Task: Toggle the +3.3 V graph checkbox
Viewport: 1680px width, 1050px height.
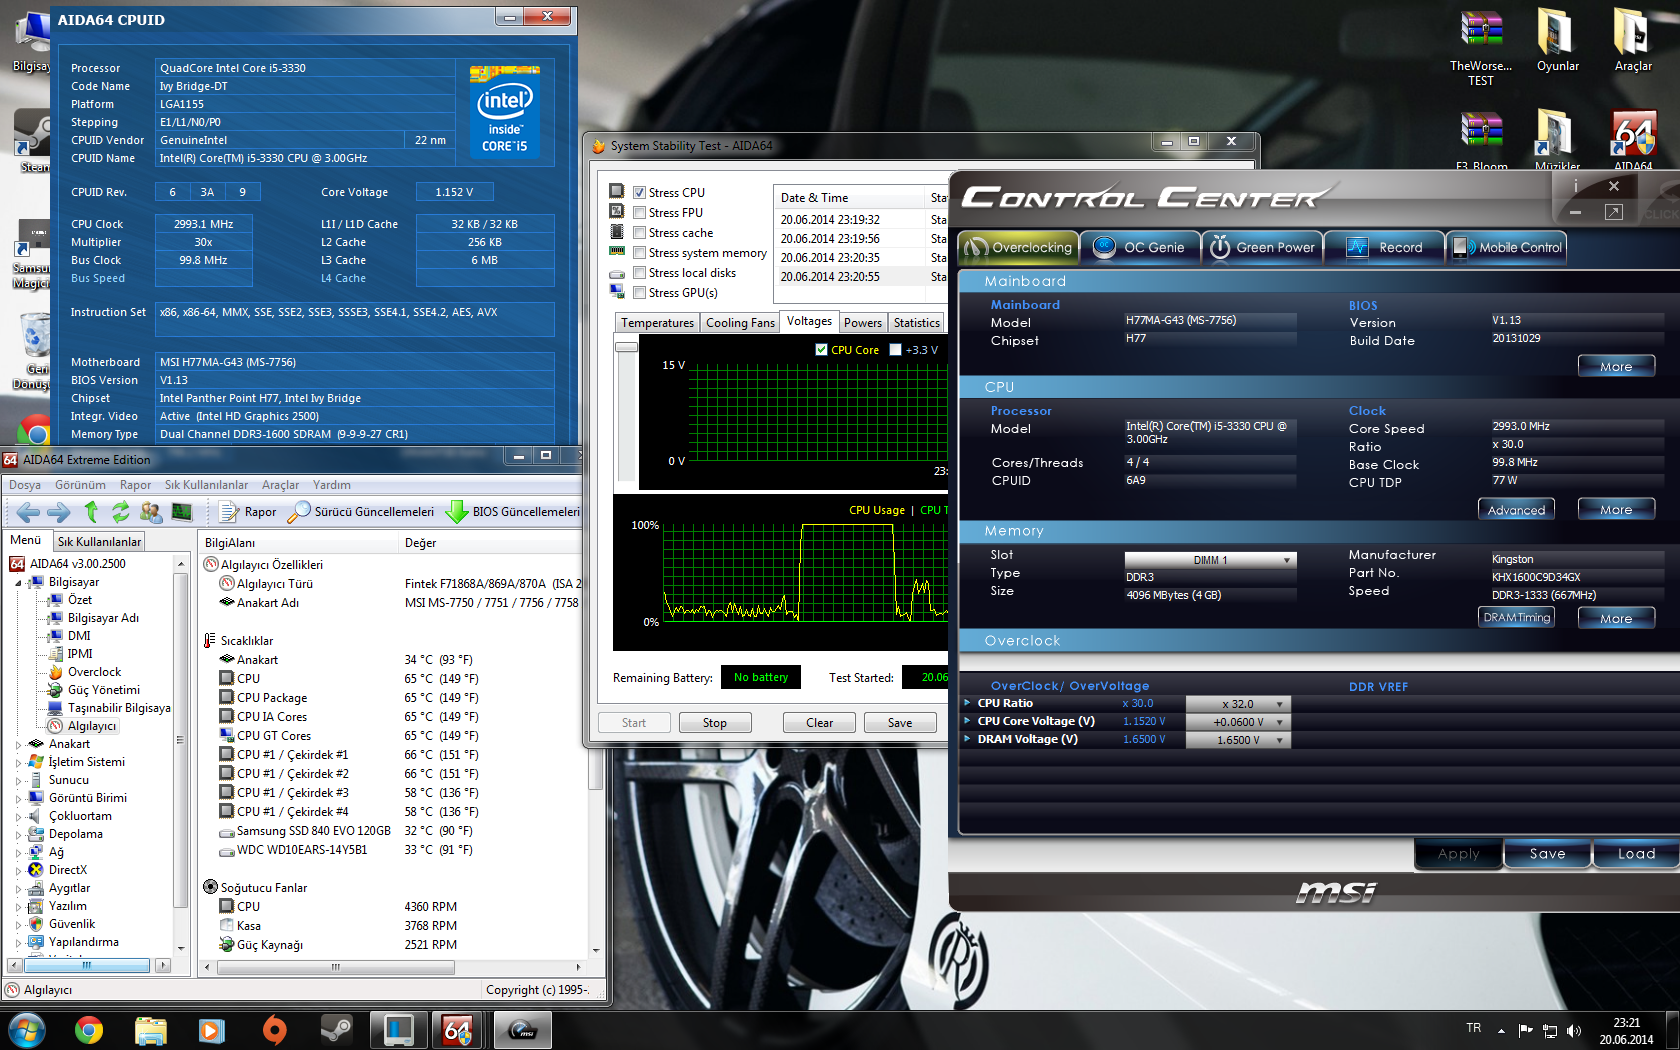Action: (895, 350)
